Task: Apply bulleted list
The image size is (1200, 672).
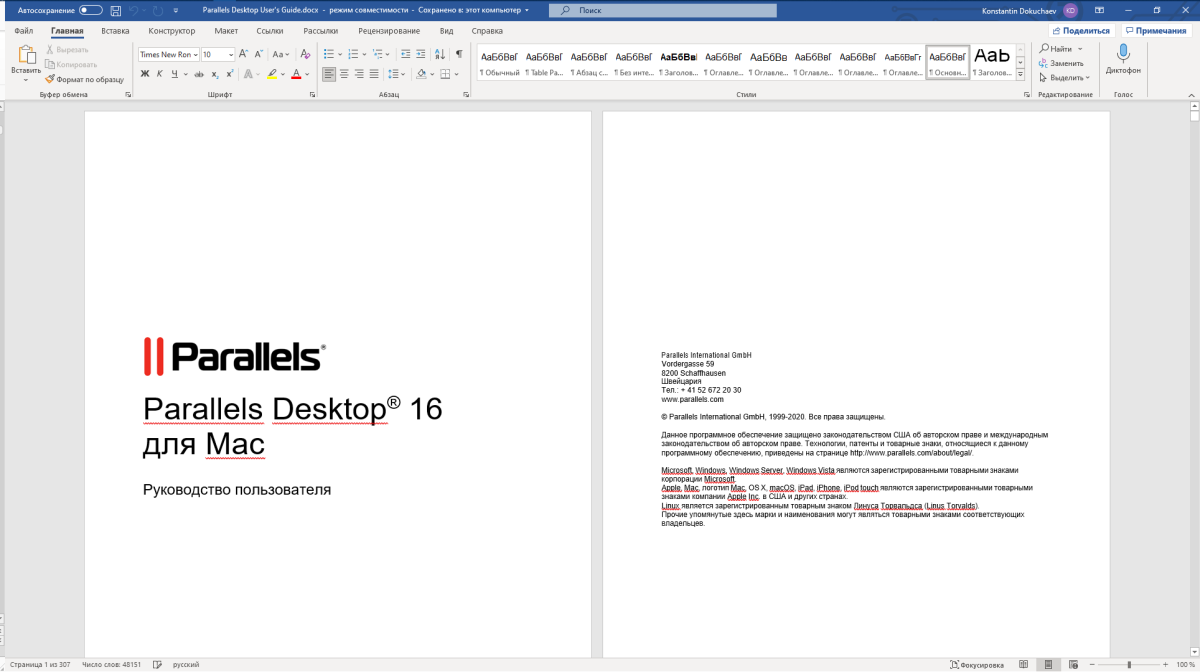Action: (330, 54)
